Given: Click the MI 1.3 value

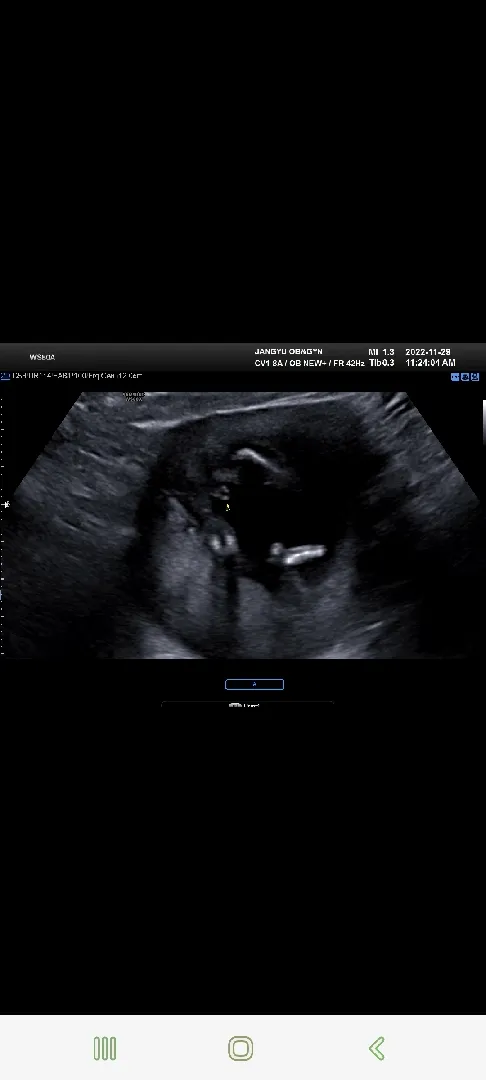Looking at the screenshot, I should pyautogui.click(x=381, y=352).
